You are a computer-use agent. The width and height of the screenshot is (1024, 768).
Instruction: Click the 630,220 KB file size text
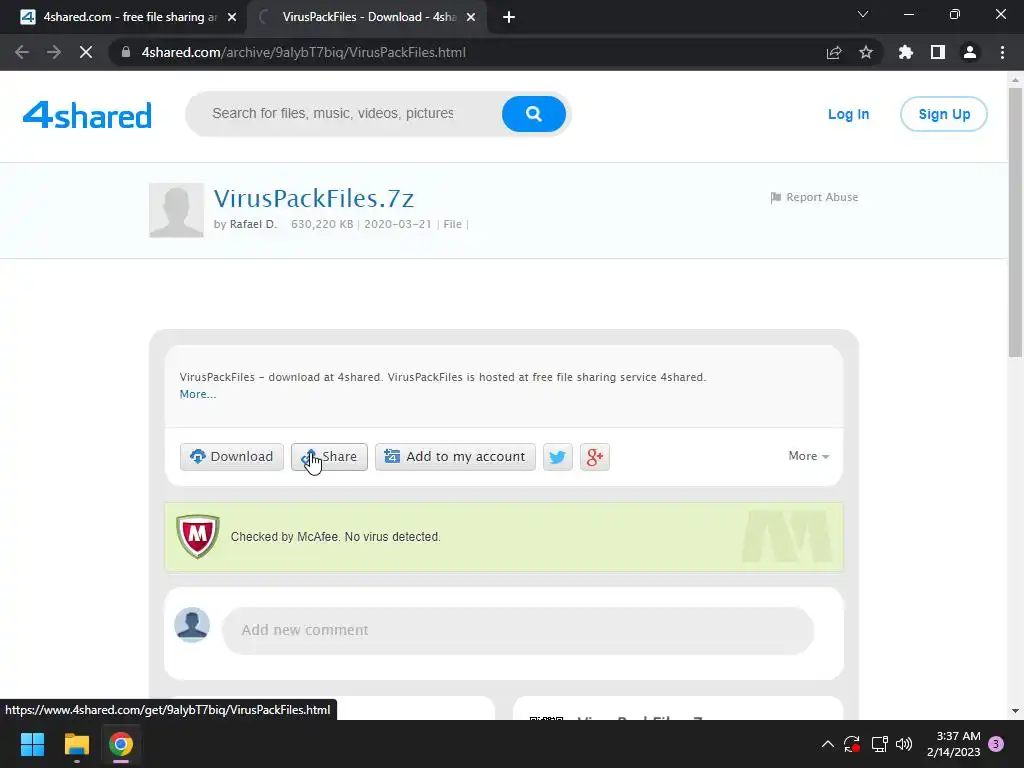click(322, 224)
